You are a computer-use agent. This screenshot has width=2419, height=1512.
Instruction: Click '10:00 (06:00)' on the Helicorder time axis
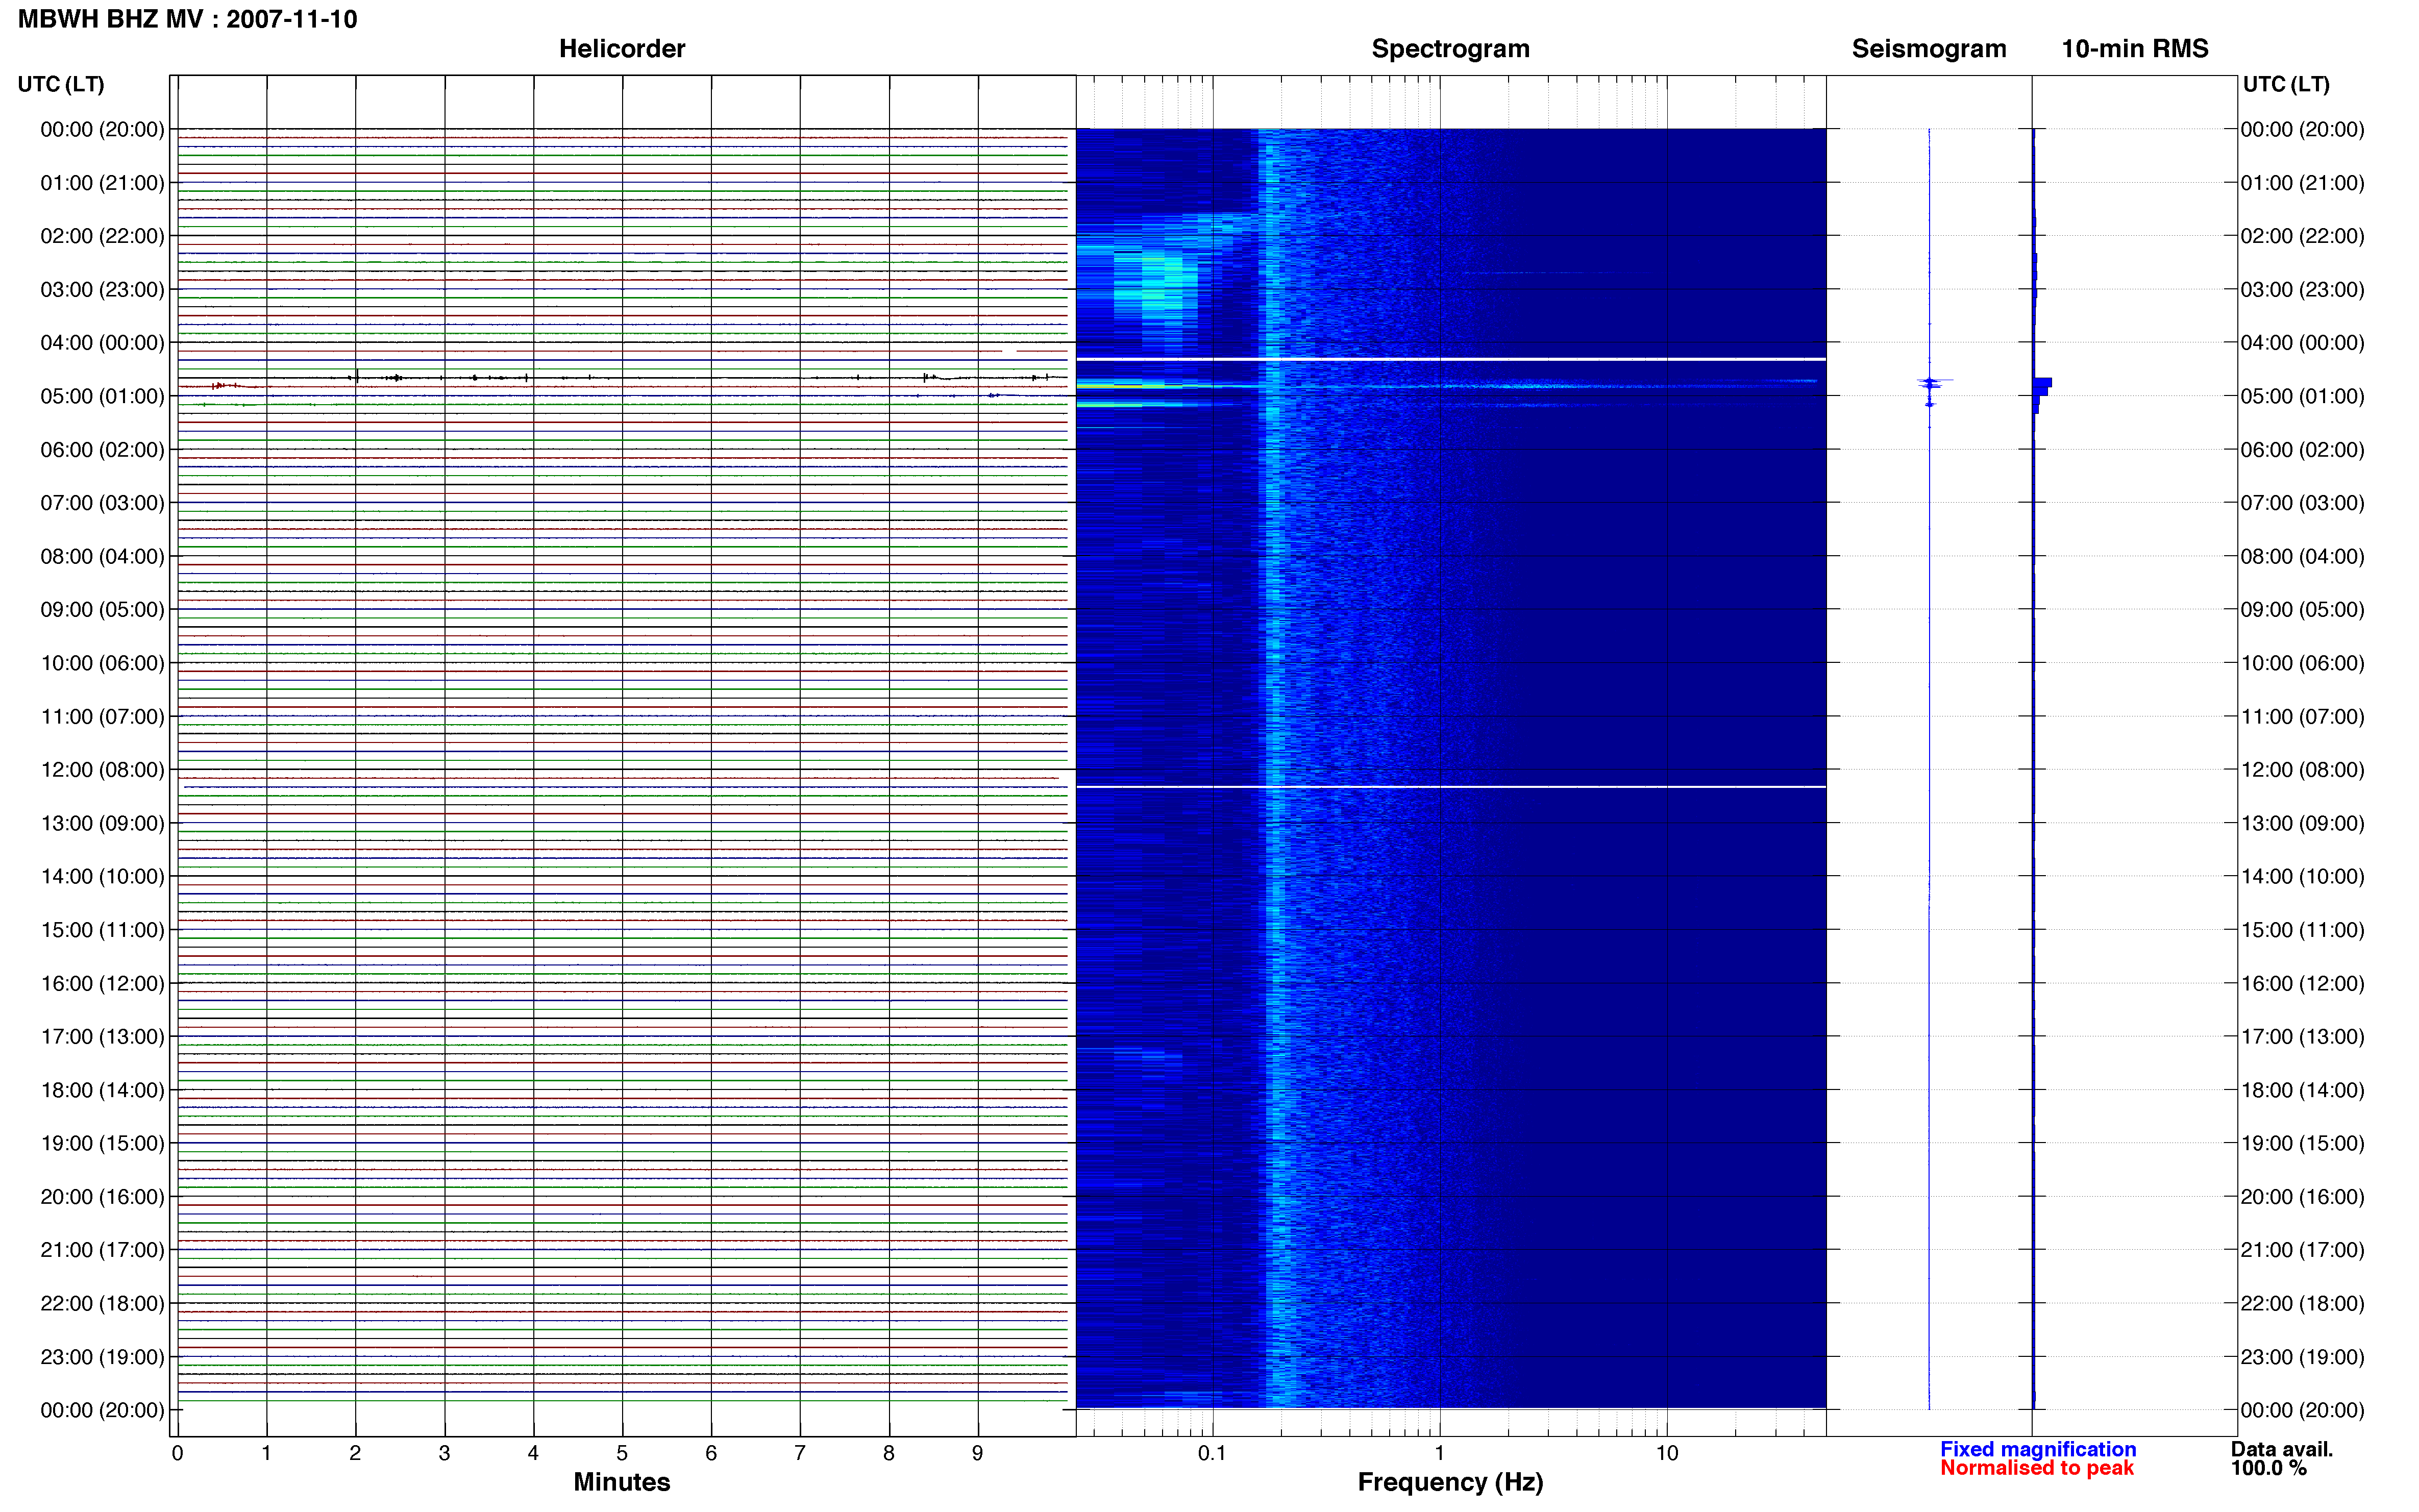pos(102,663)
